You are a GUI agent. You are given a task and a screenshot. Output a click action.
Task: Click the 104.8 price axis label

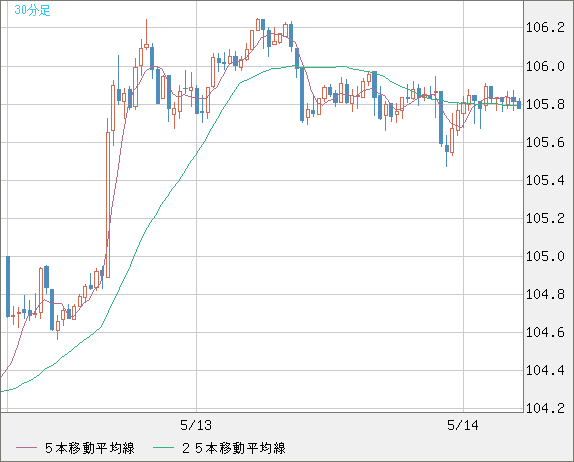(x=545, y=294)
